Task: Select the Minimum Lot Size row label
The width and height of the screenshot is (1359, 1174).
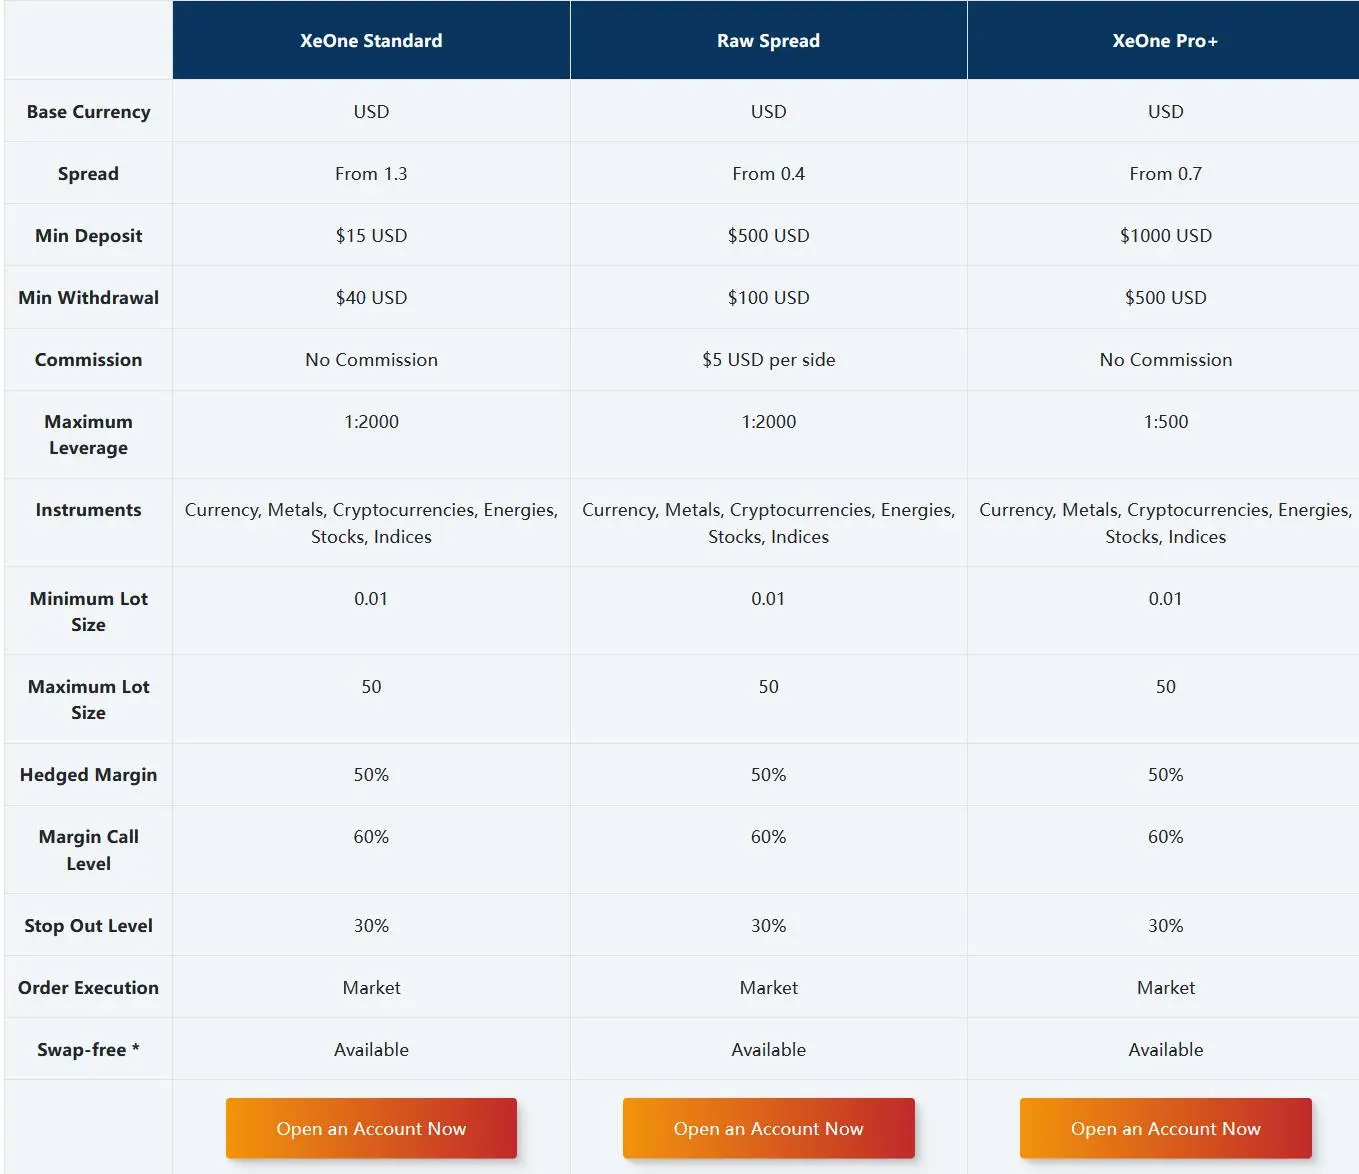Action: click(x=88, y=611)
